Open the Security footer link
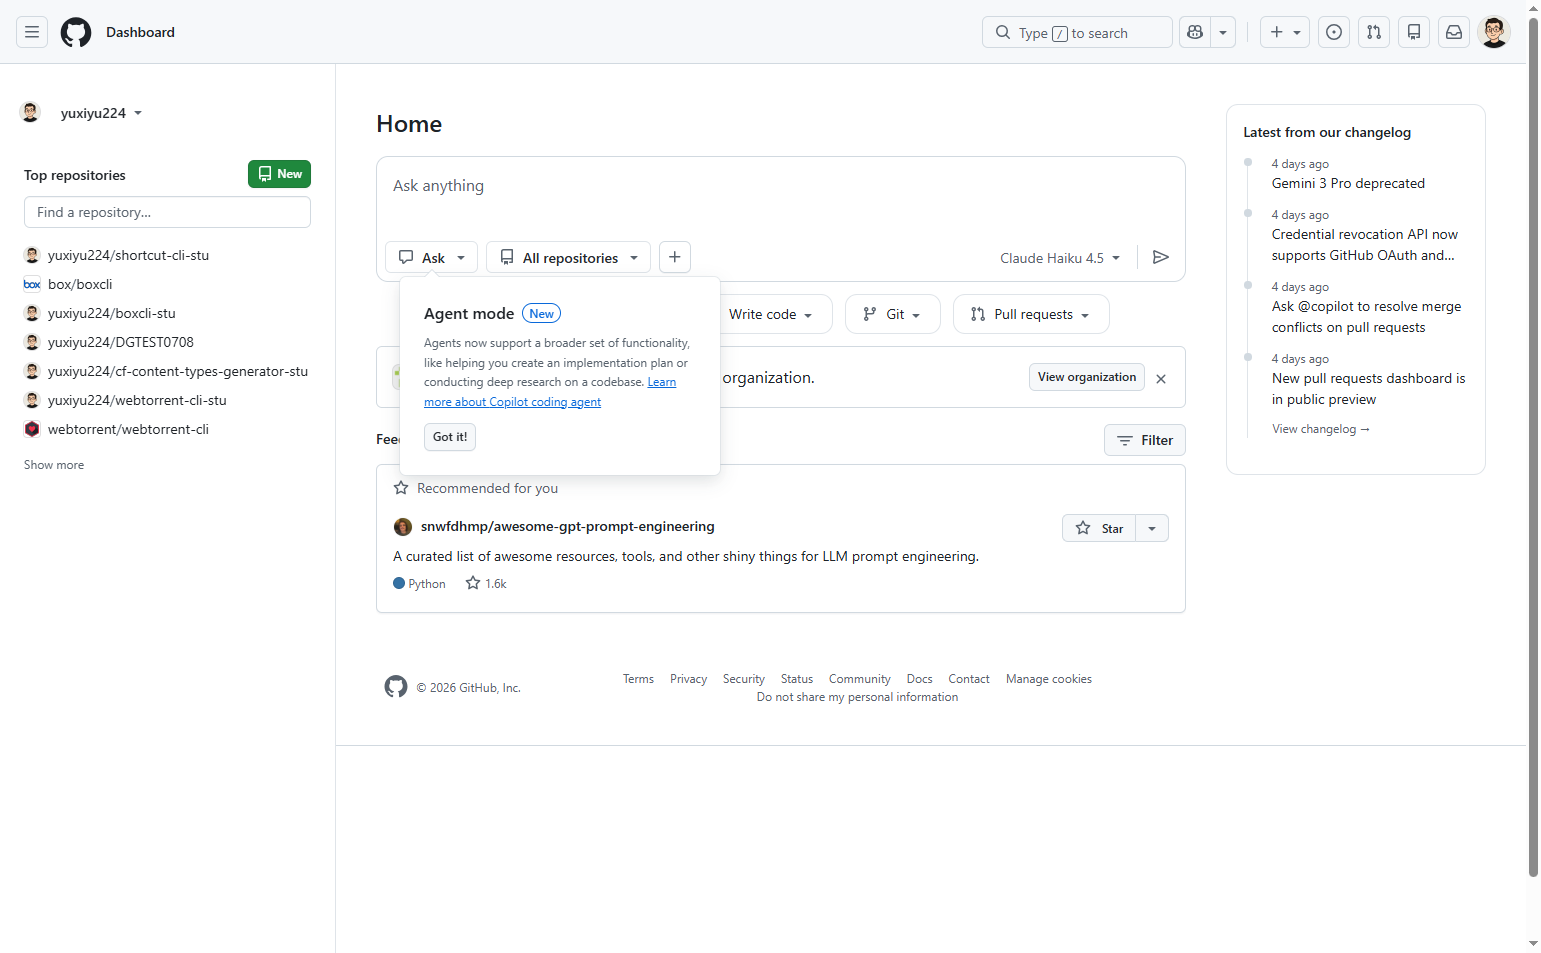1541x953 pixels. 743,679
